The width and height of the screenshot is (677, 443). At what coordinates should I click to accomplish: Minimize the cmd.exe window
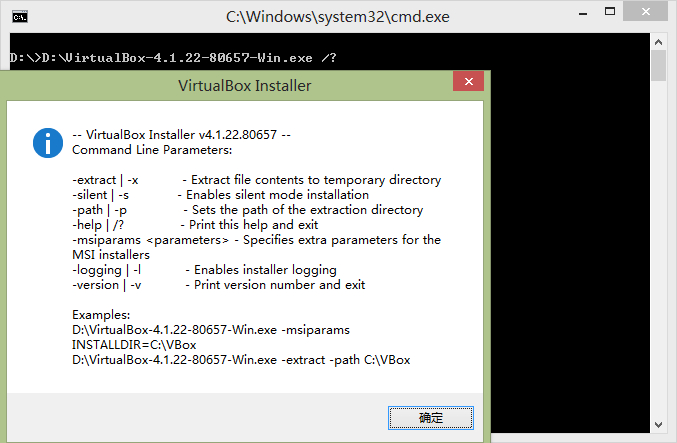pos(583,13)
